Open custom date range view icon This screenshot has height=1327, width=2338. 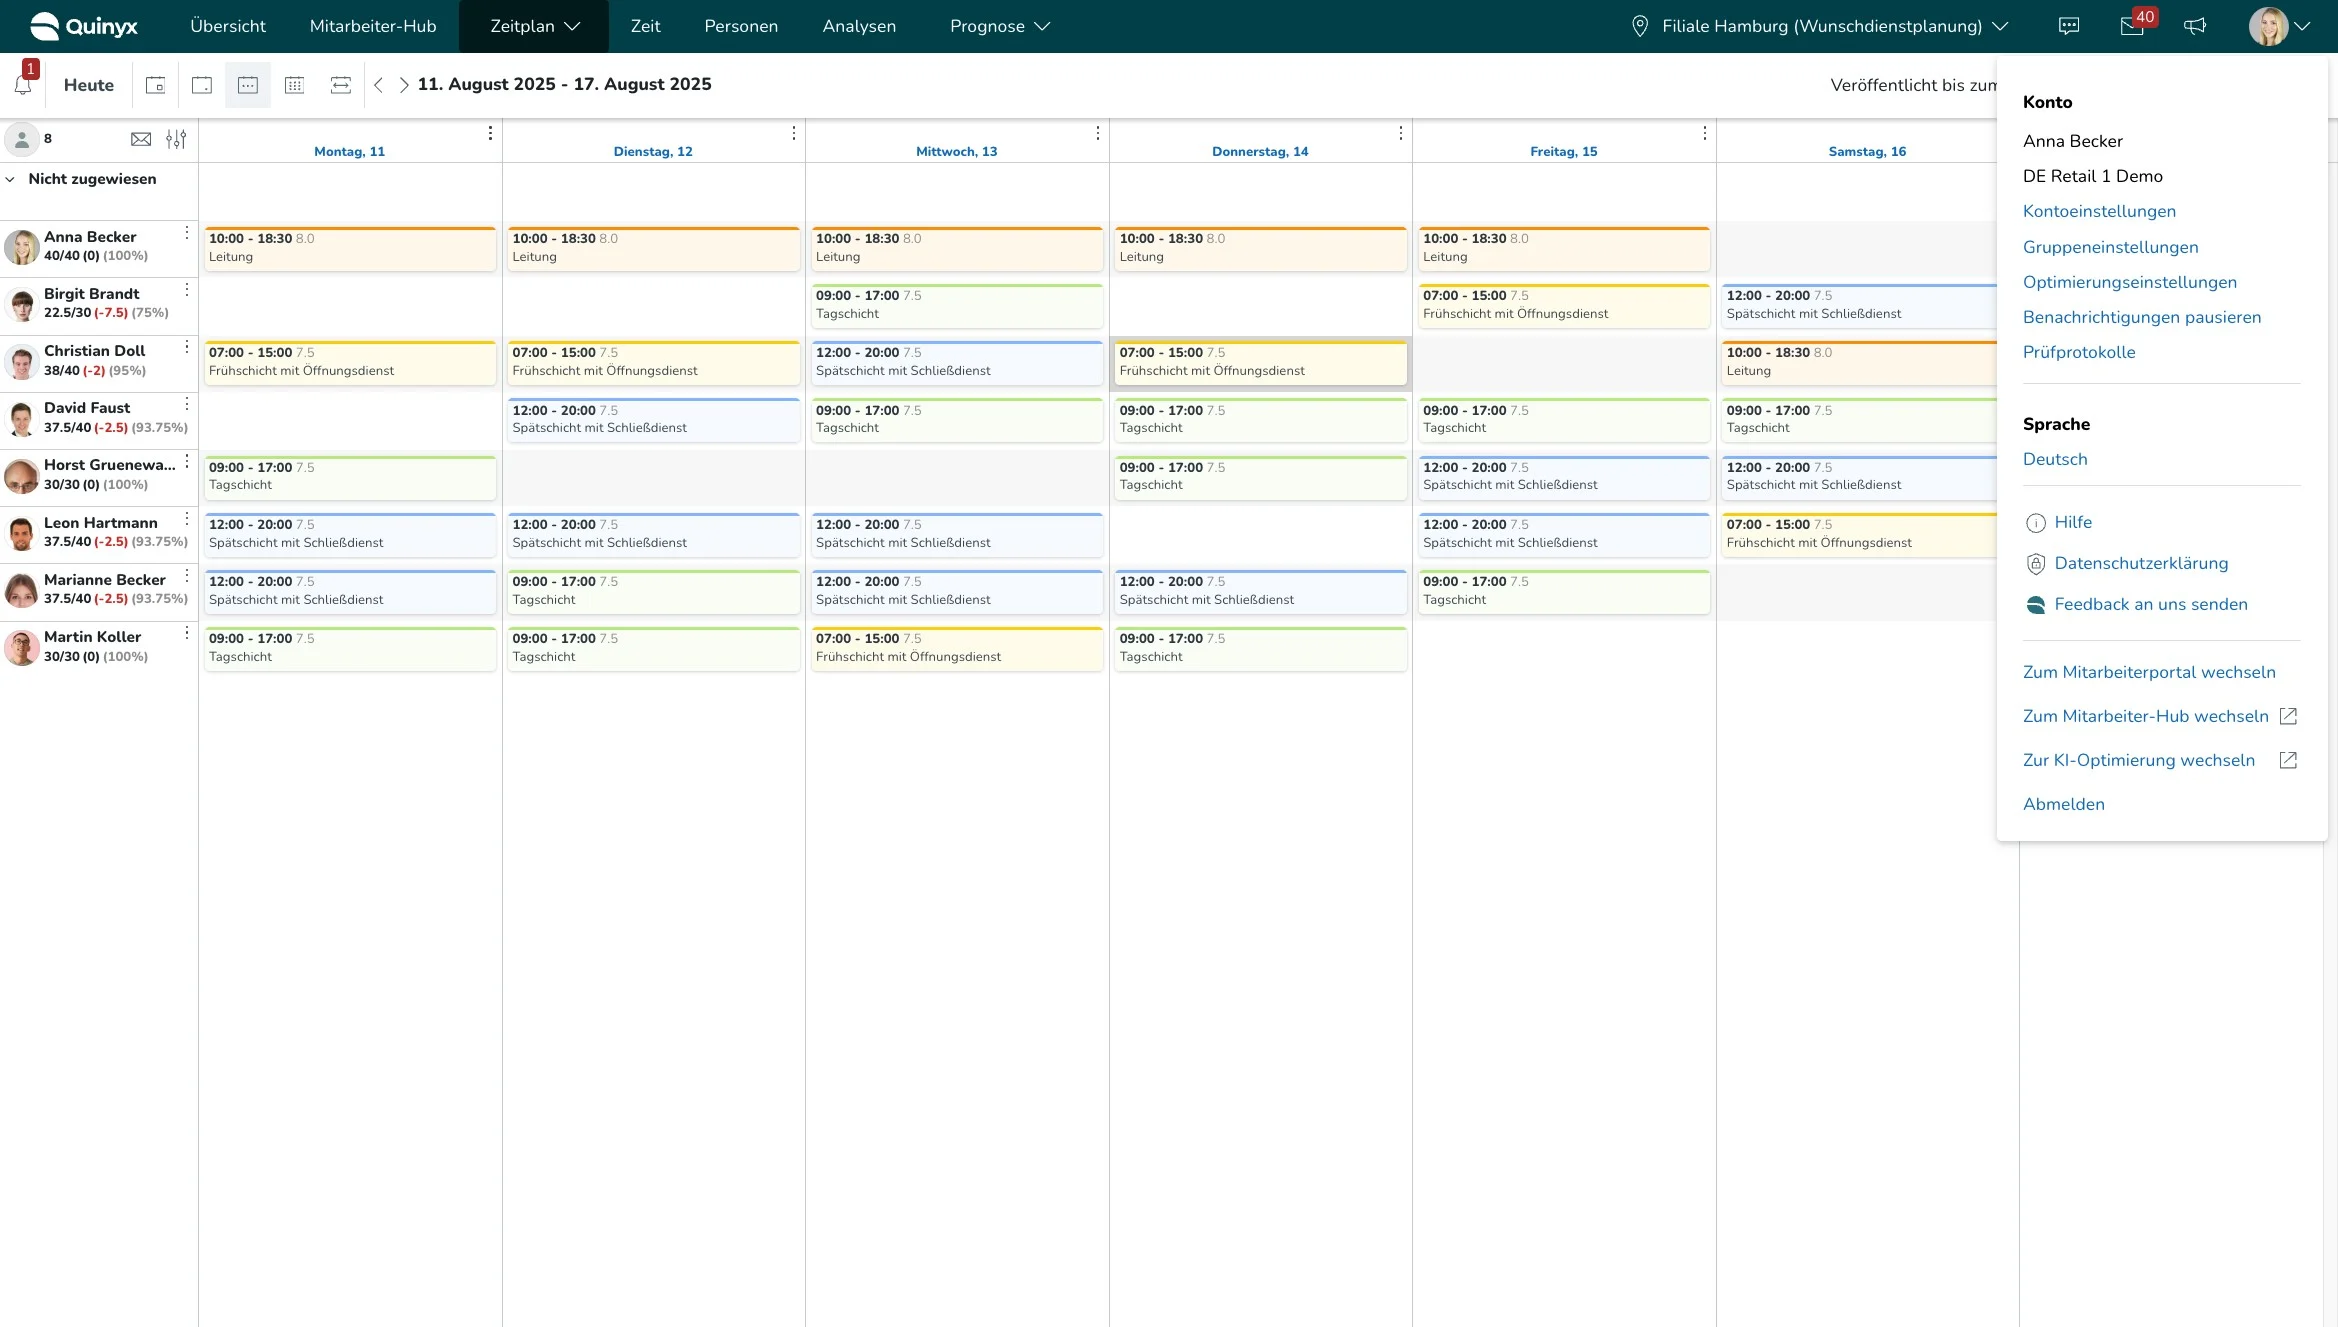340,85
